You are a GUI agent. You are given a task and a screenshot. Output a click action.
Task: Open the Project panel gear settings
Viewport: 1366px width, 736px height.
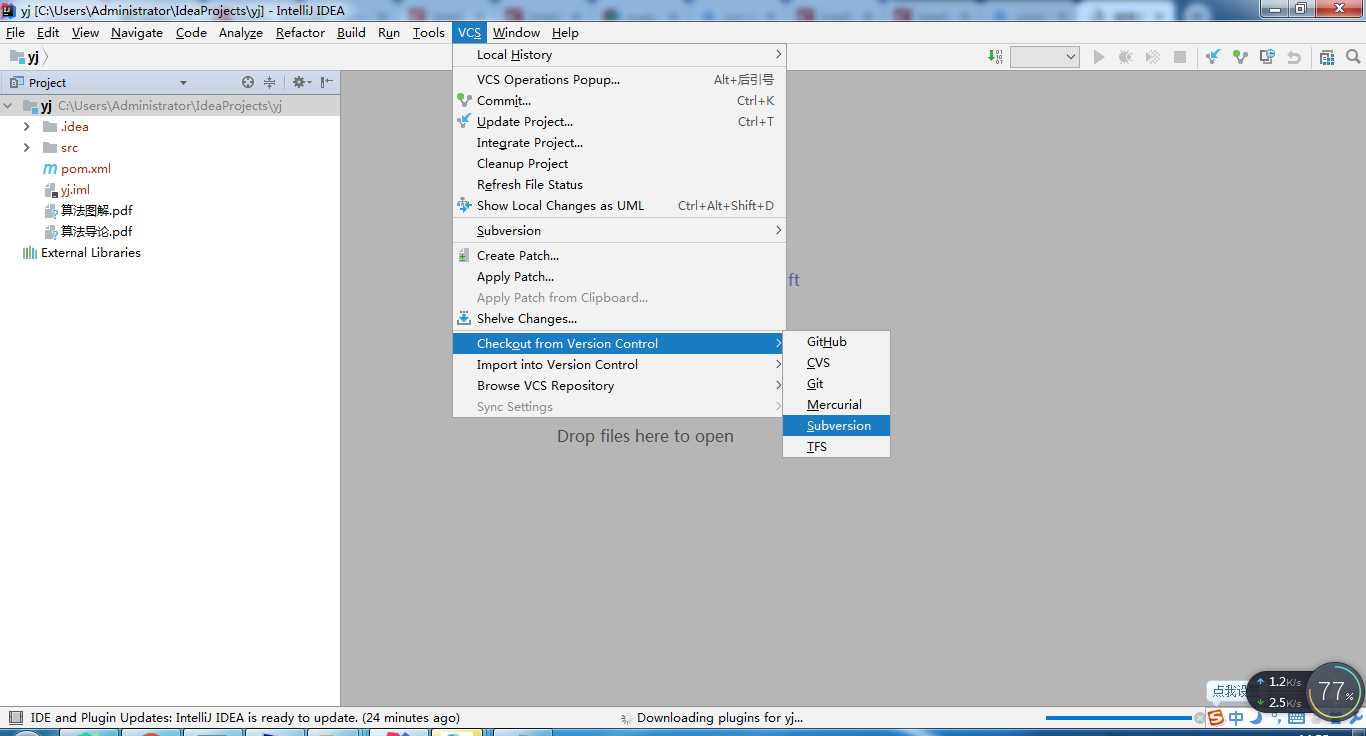(300, 82)
